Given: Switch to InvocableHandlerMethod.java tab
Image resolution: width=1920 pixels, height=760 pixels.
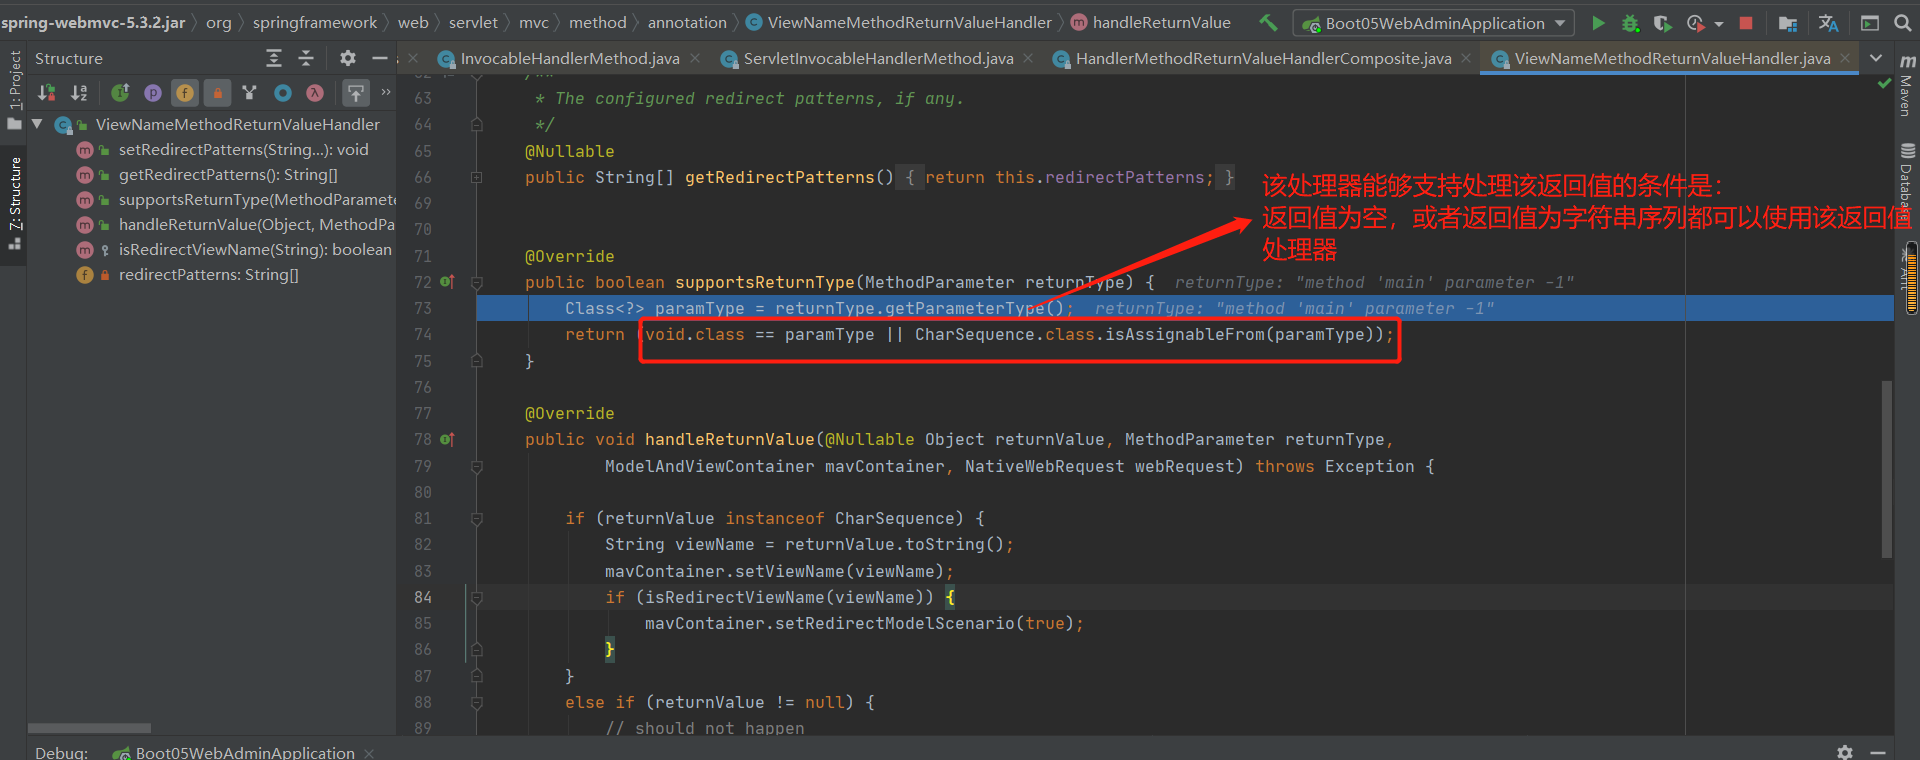Looking at the screenshot, I should (x=569, y=58).
